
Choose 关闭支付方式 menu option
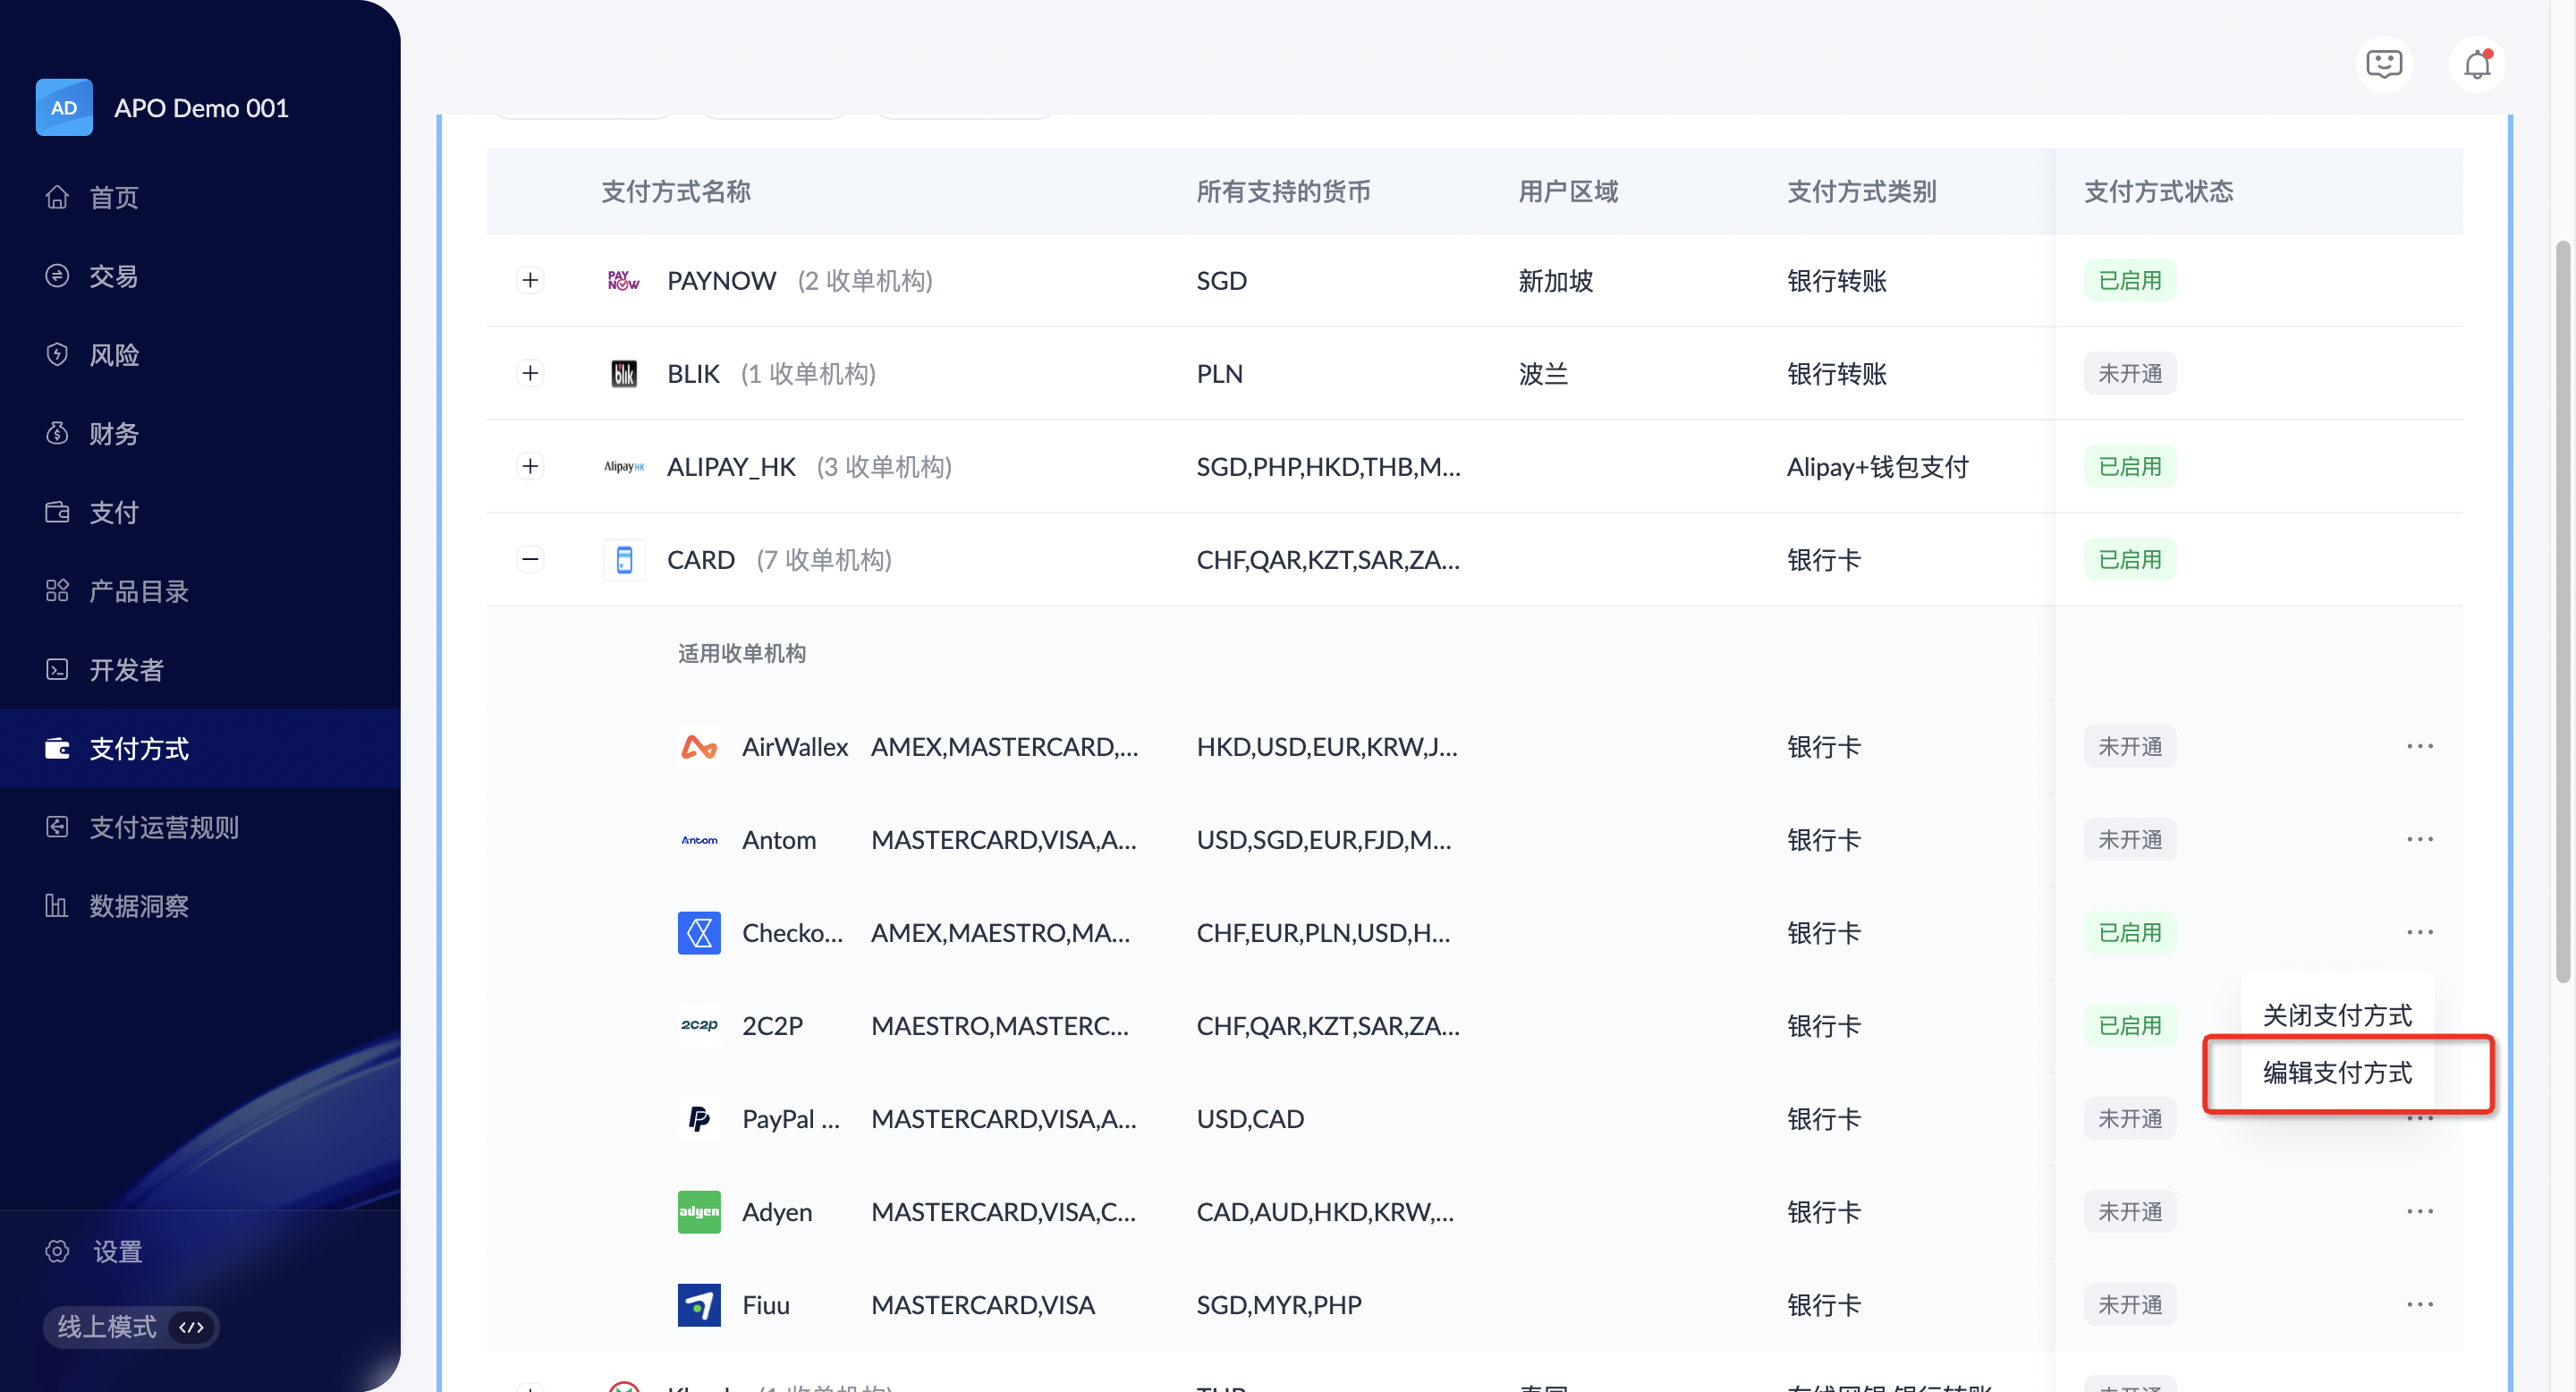coord(2337,1015)
